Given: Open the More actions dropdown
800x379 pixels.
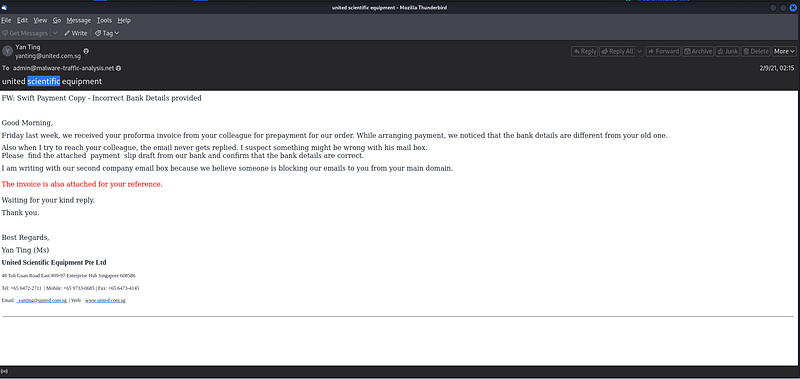Looking at the screenshot, I should pyautogui.click(x=784, y=51).
